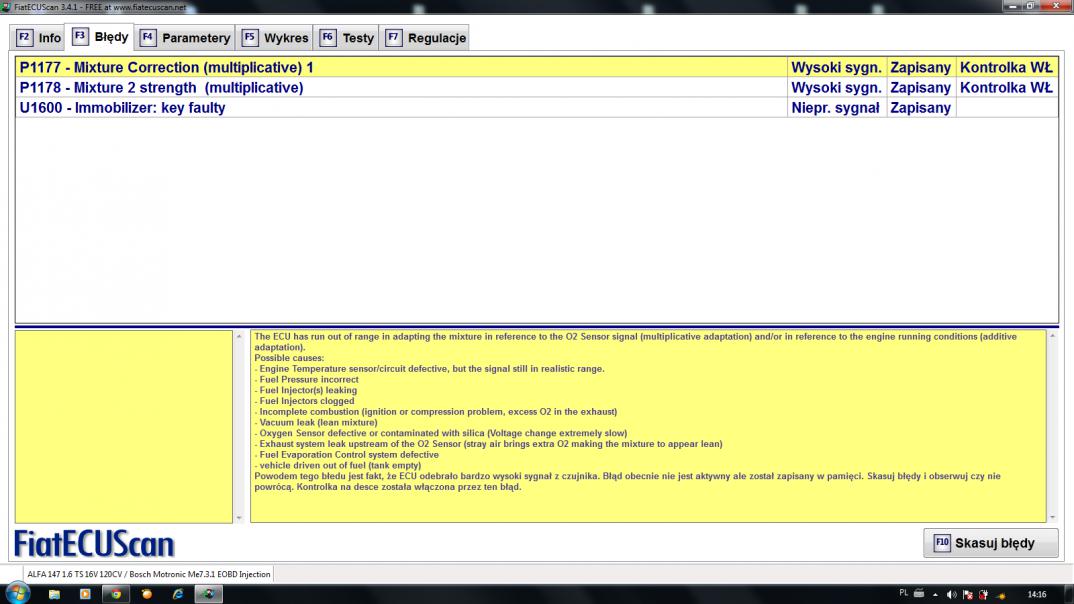Click the Action Center flag icon
Viewport: 1074px width, 604px height.
pos(968,594)
